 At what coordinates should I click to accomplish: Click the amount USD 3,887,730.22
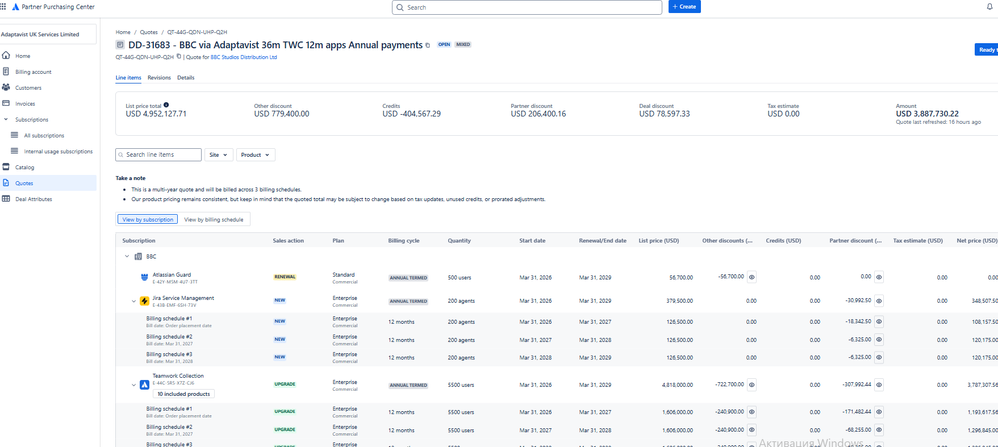pyautogui.click(x=927, y=113)
